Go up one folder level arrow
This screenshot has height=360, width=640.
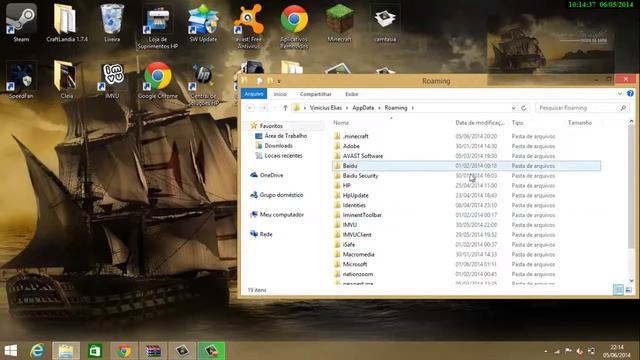click(x=285, y=108)
